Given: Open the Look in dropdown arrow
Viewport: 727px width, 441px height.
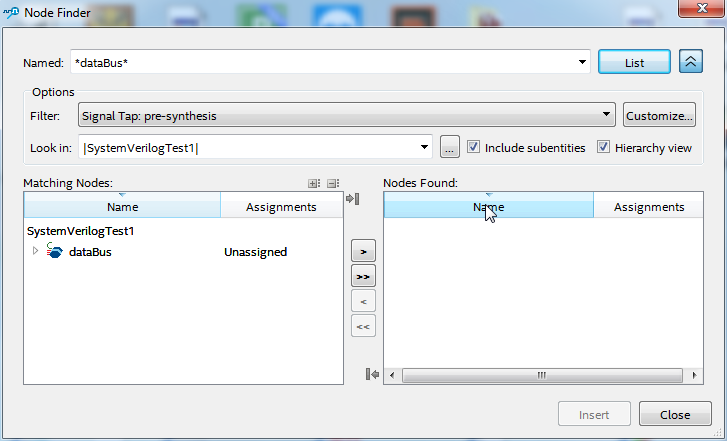Looking at the screenshot, I should (424, 147).
